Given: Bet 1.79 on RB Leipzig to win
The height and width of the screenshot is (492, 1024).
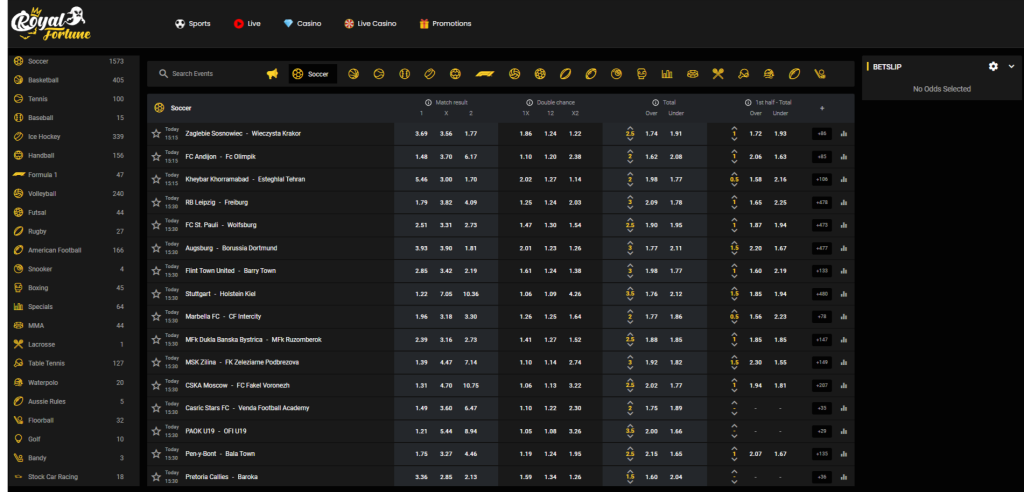Looking at the screenshot, I should tap(421, 202).
